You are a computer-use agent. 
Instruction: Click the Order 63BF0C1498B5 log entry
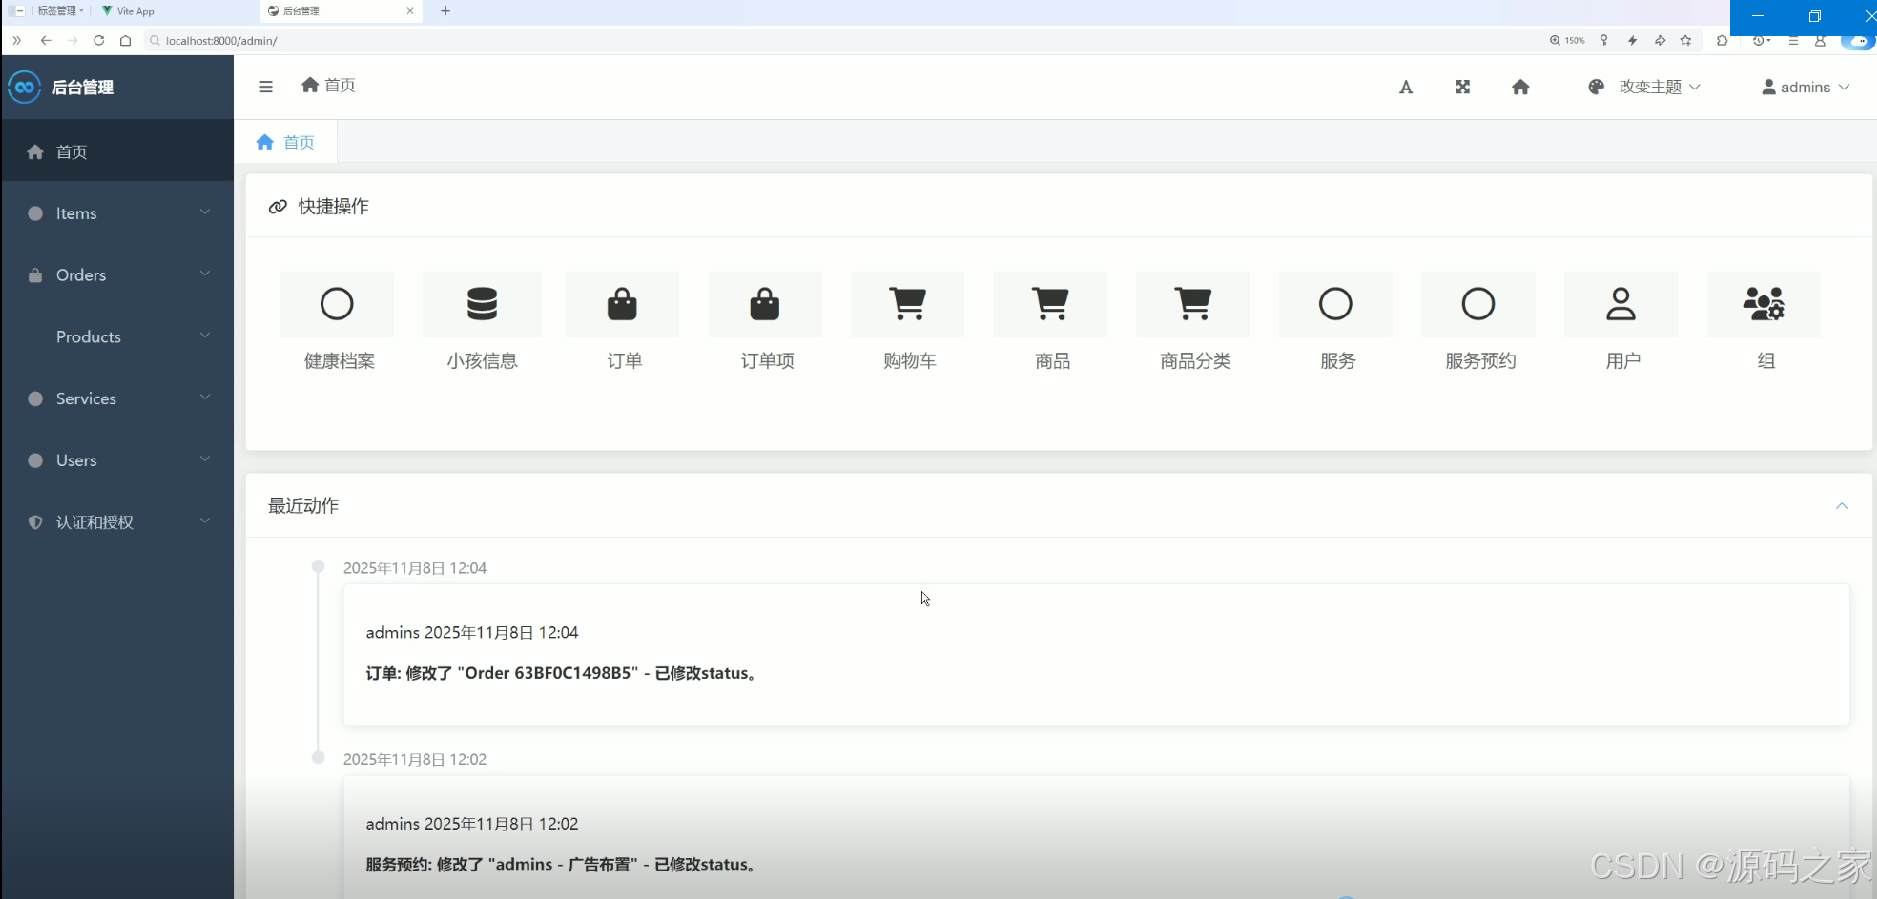point(564,673)
